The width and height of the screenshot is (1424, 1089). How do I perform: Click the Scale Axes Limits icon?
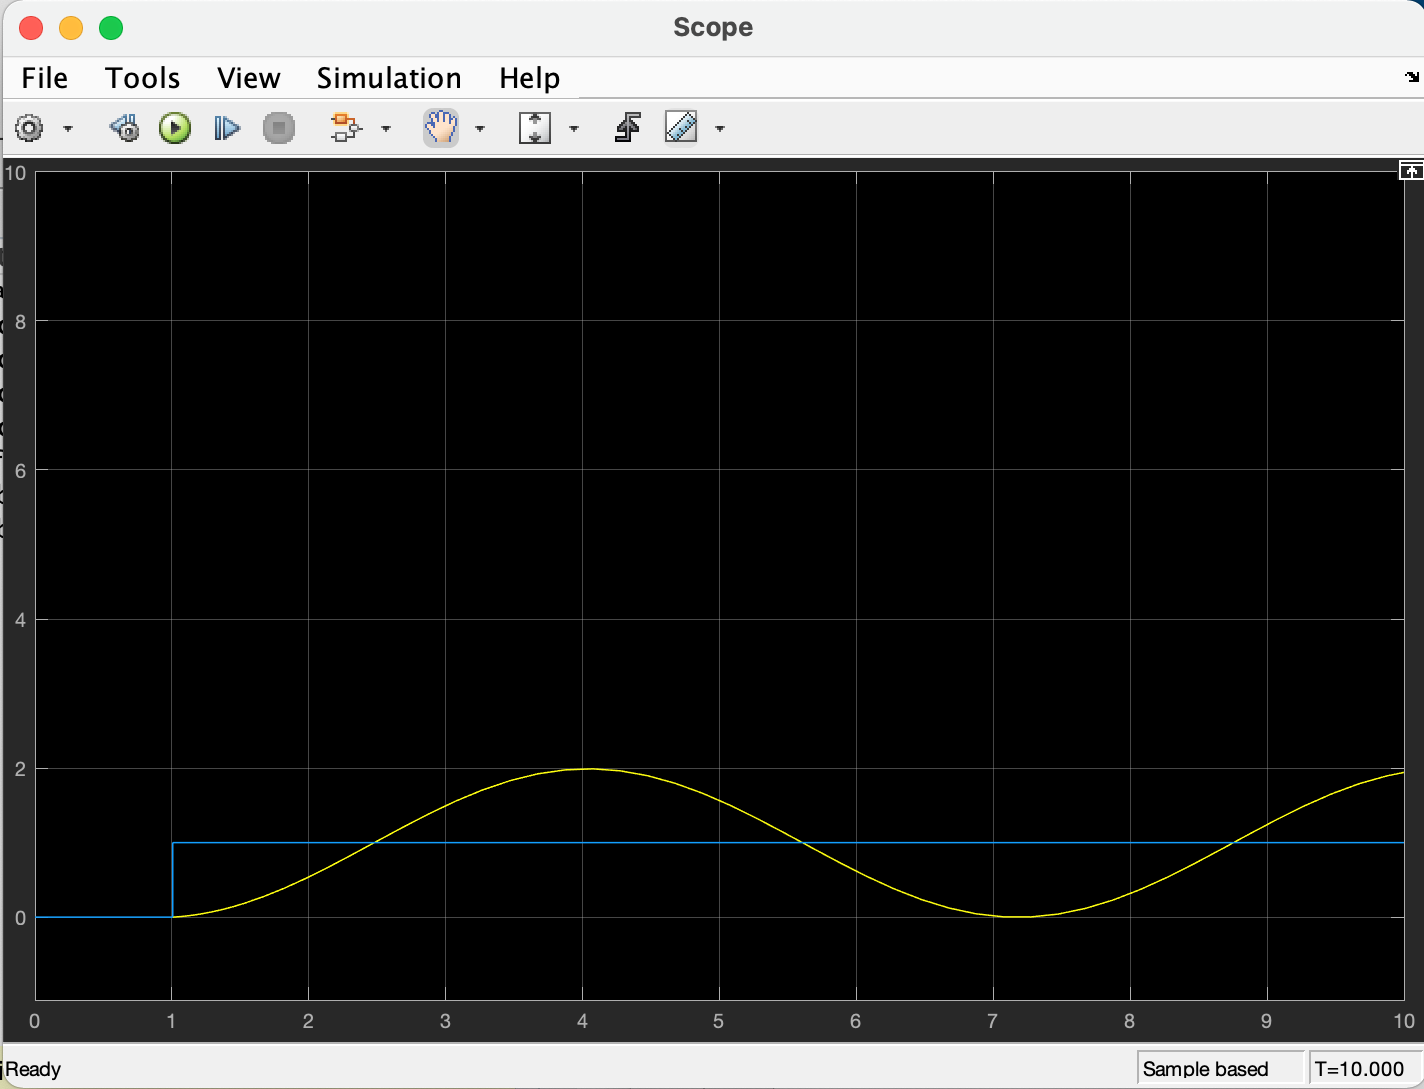(x=535, y=128)
